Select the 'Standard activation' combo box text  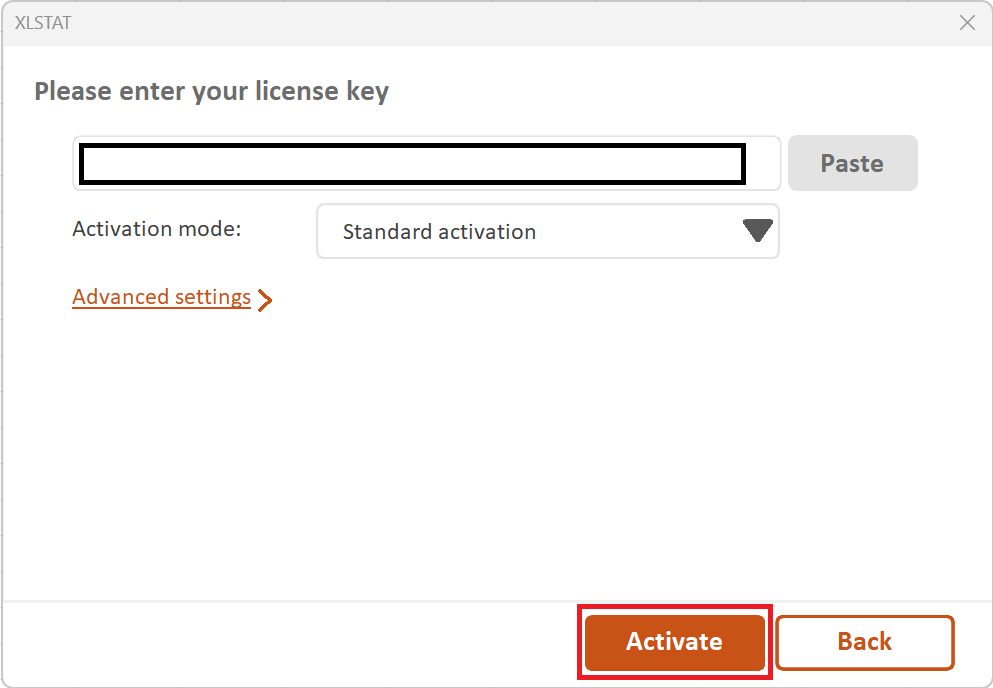click(x=439, y=232)
